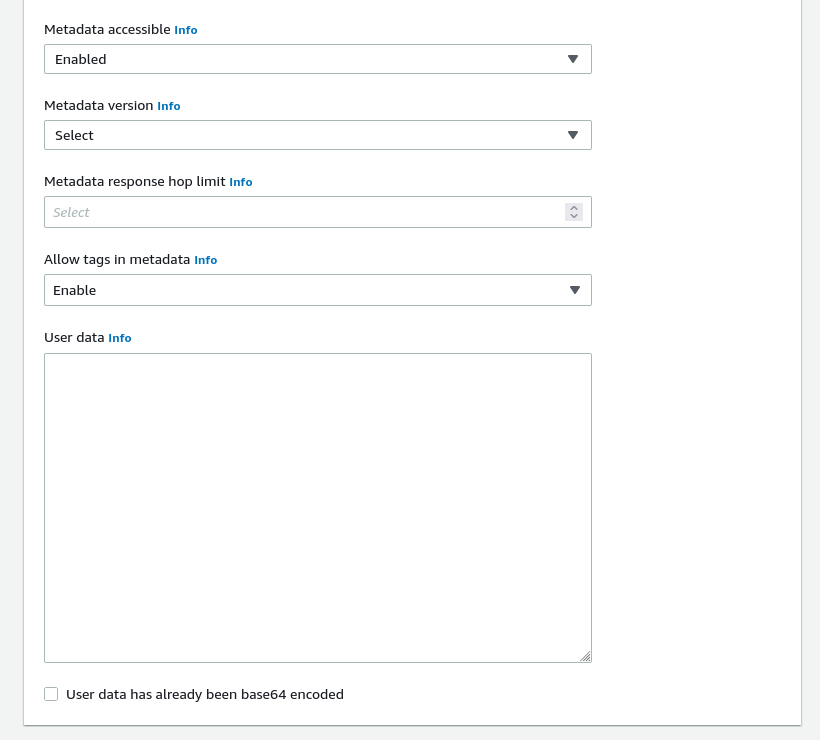The height and width of the screenshot is (740, 820).
Task: Open Info link next to User data
Action: [120, 338]
